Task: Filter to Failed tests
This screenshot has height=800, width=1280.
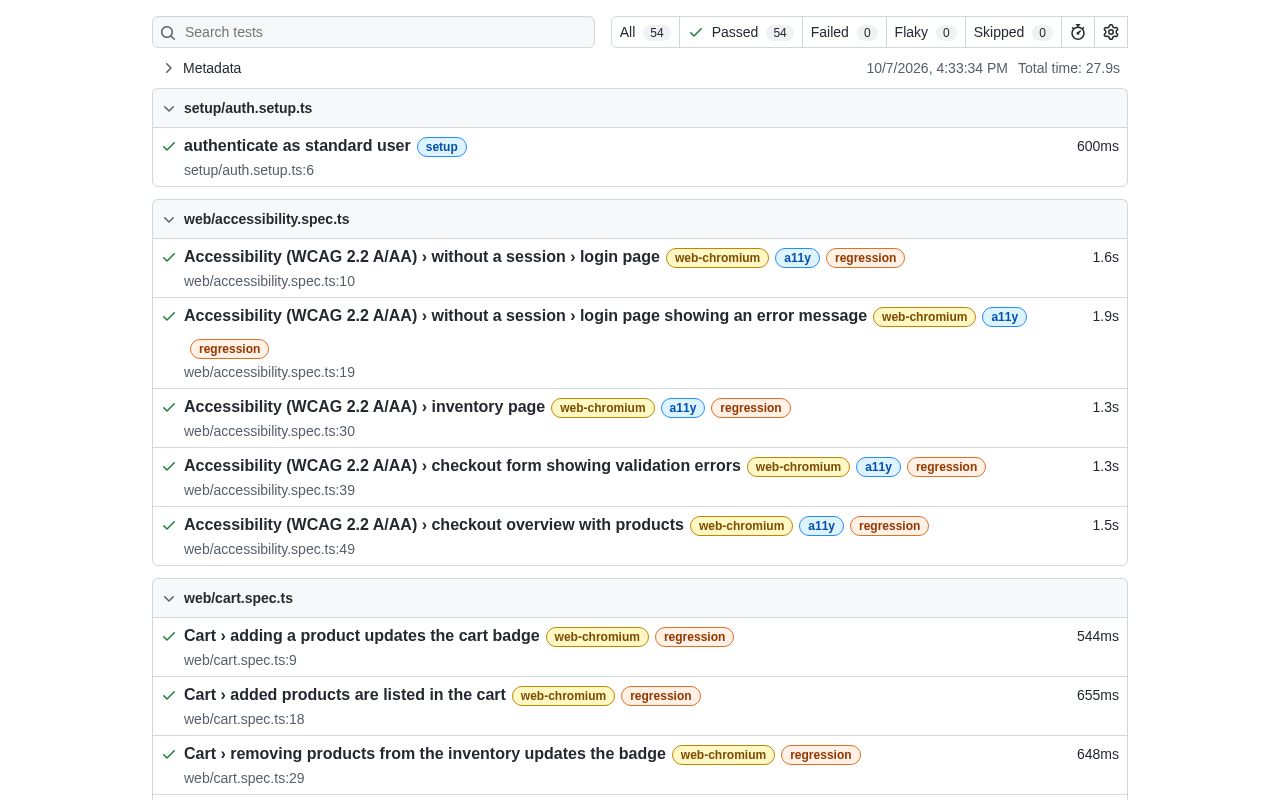Action: point(844,32)
